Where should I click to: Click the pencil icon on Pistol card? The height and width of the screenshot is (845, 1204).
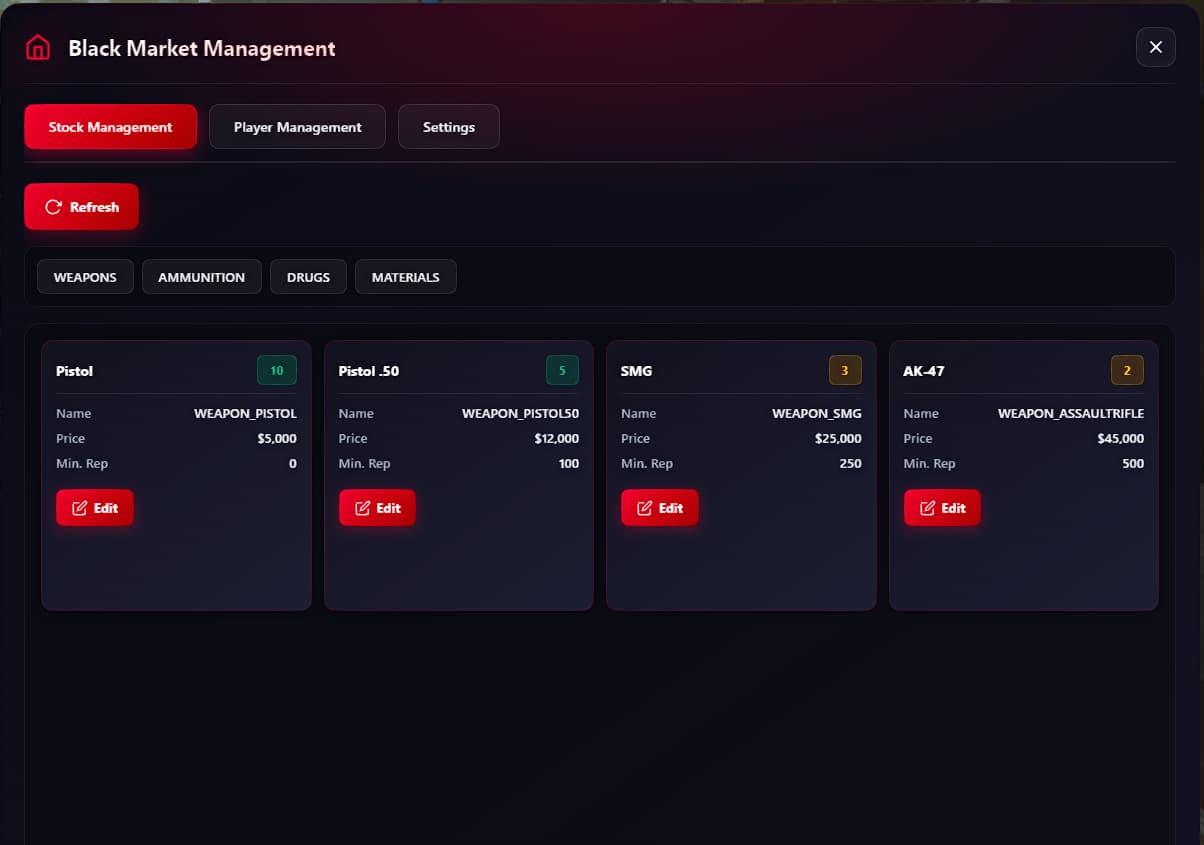point(80,508)
